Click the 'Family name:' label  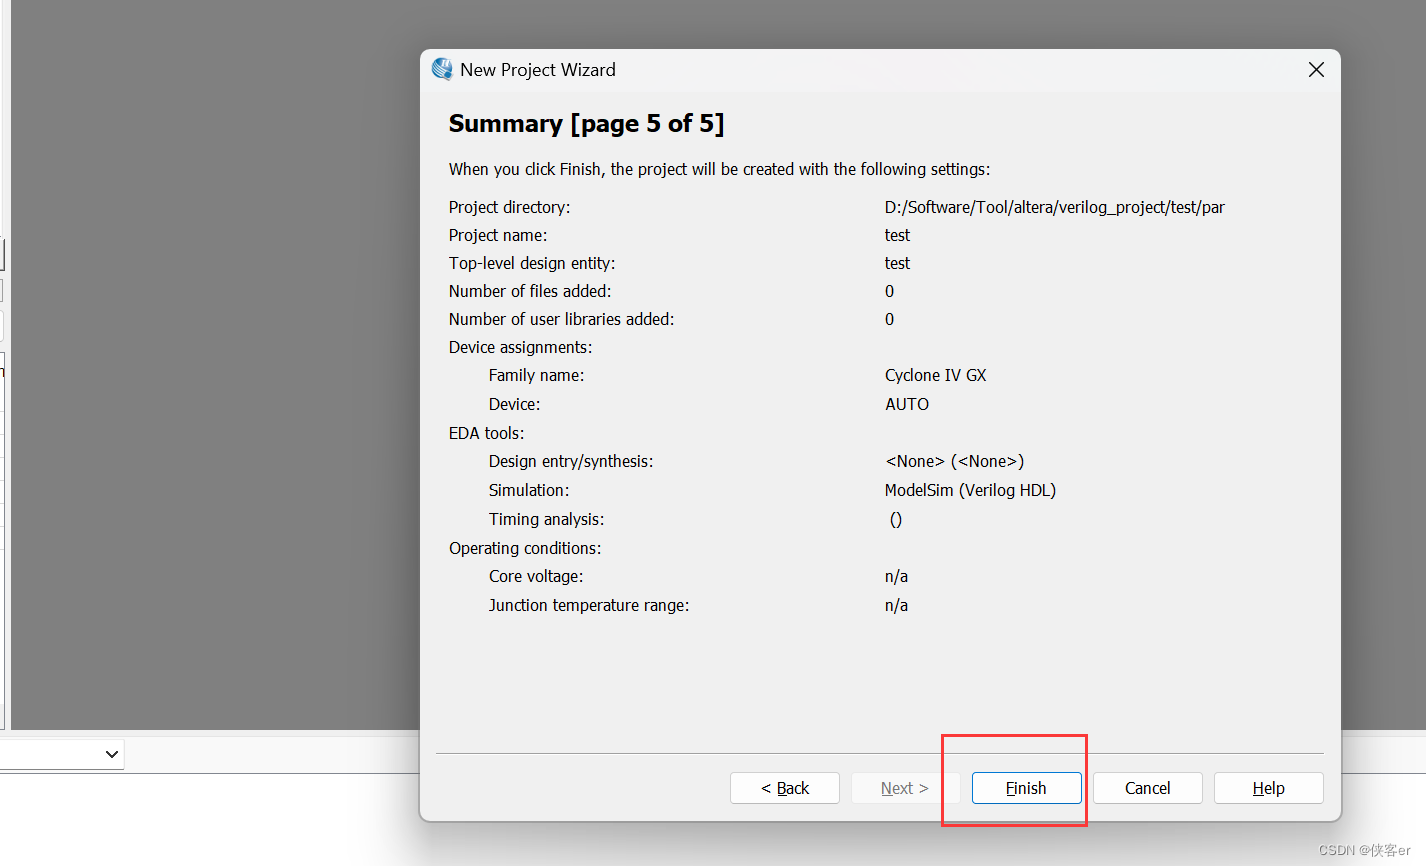coord(536,375)
